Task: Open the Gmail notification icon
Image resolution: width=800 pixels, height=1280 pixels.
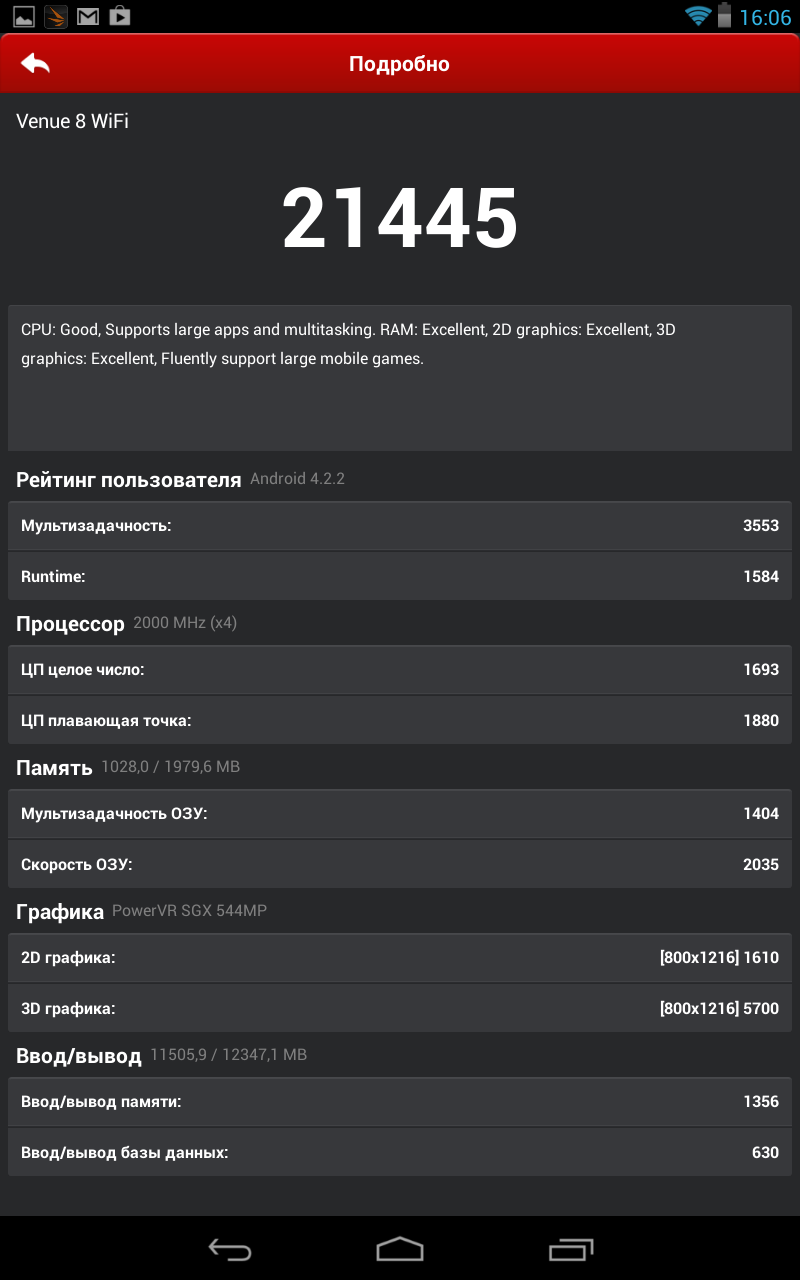Action: [x=88, y=16]
